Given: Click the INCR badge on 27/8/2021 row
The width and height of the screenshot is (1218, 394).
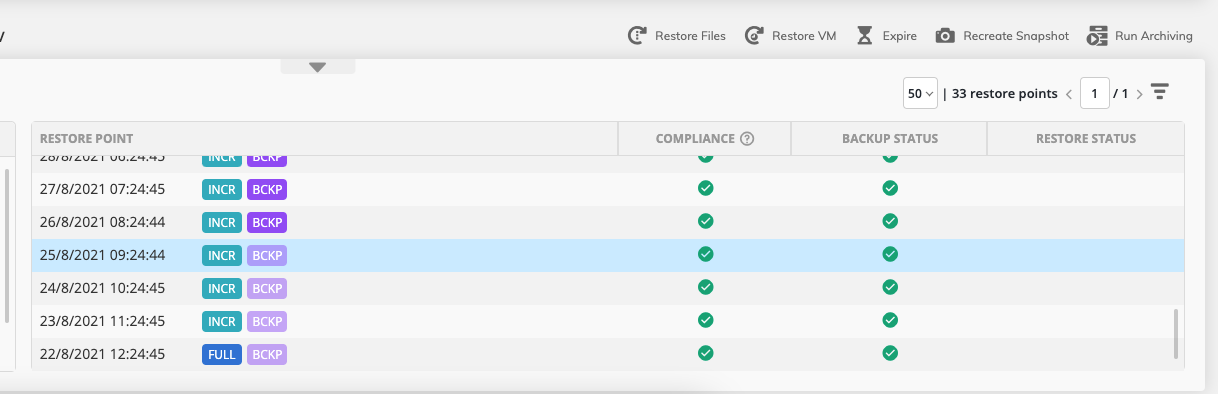Looking at the screenshot, I should pos(222,189).
